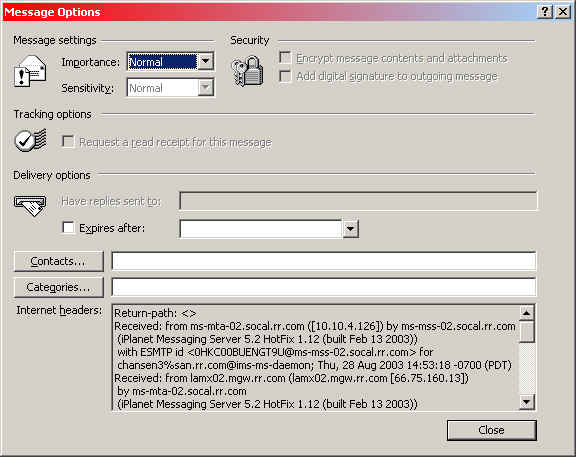Toggle Encrypt message contents and attachments
The image size is (576, 457).
tap(285, 57)
